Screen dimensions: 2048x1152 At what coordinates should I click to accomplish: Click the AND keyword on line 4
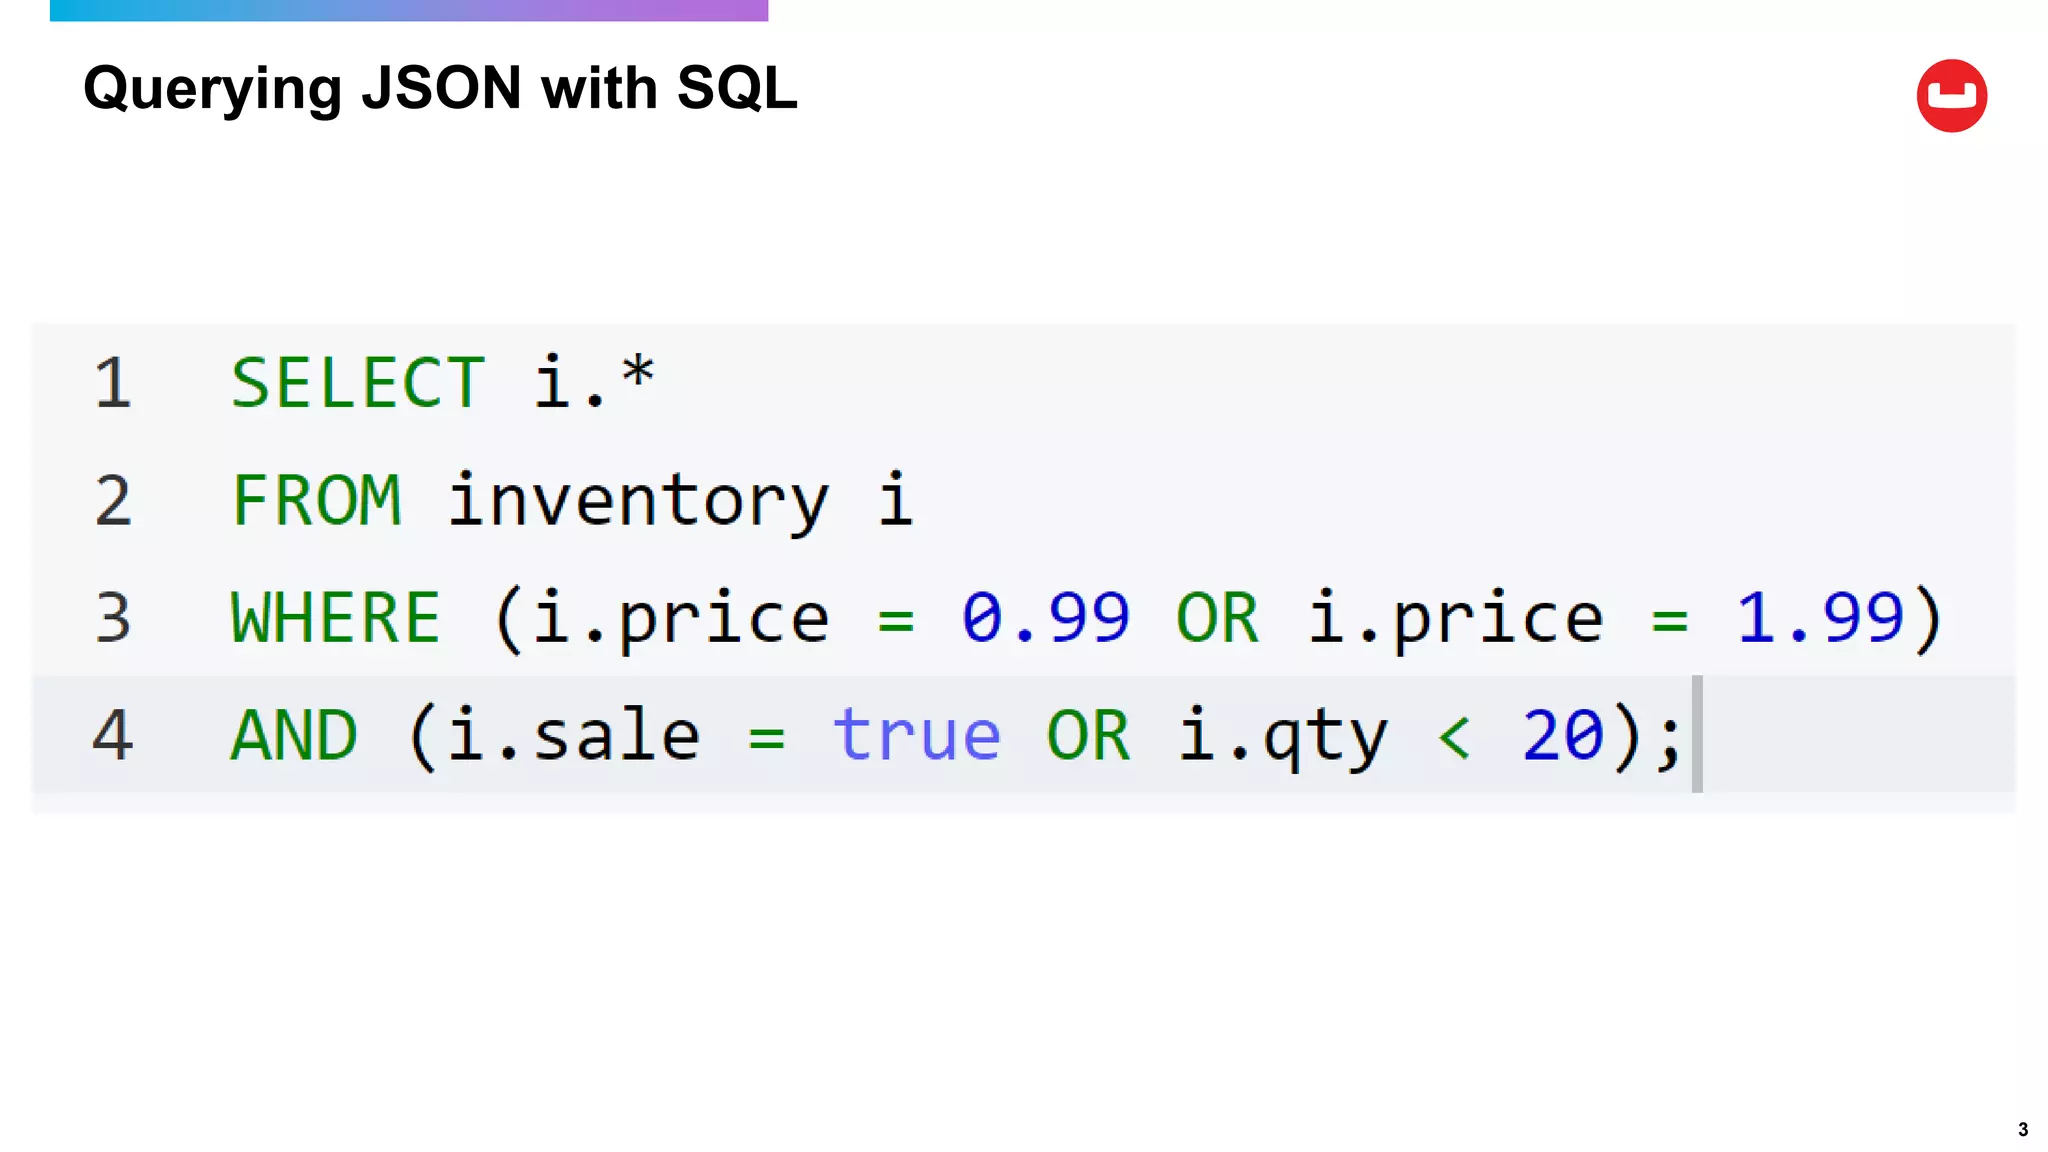294,734
